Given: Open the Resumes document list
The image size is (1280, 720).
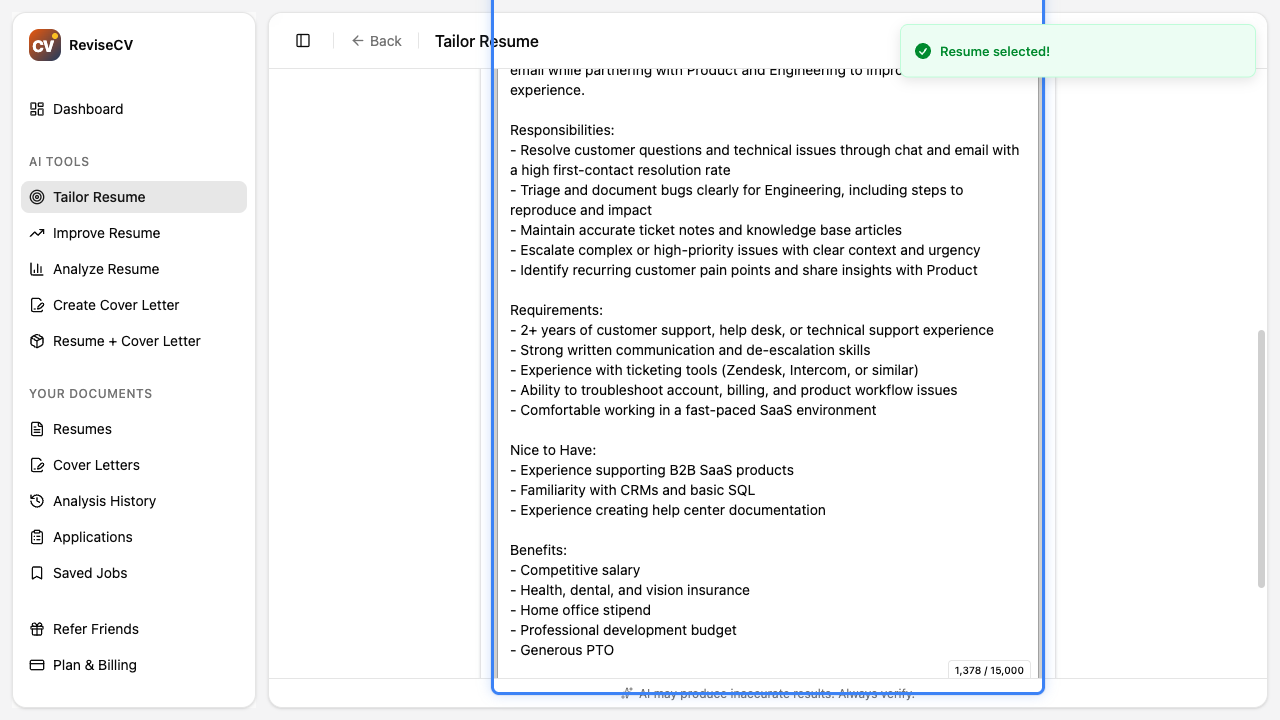Looking at the screenshot, I should 82,429.
